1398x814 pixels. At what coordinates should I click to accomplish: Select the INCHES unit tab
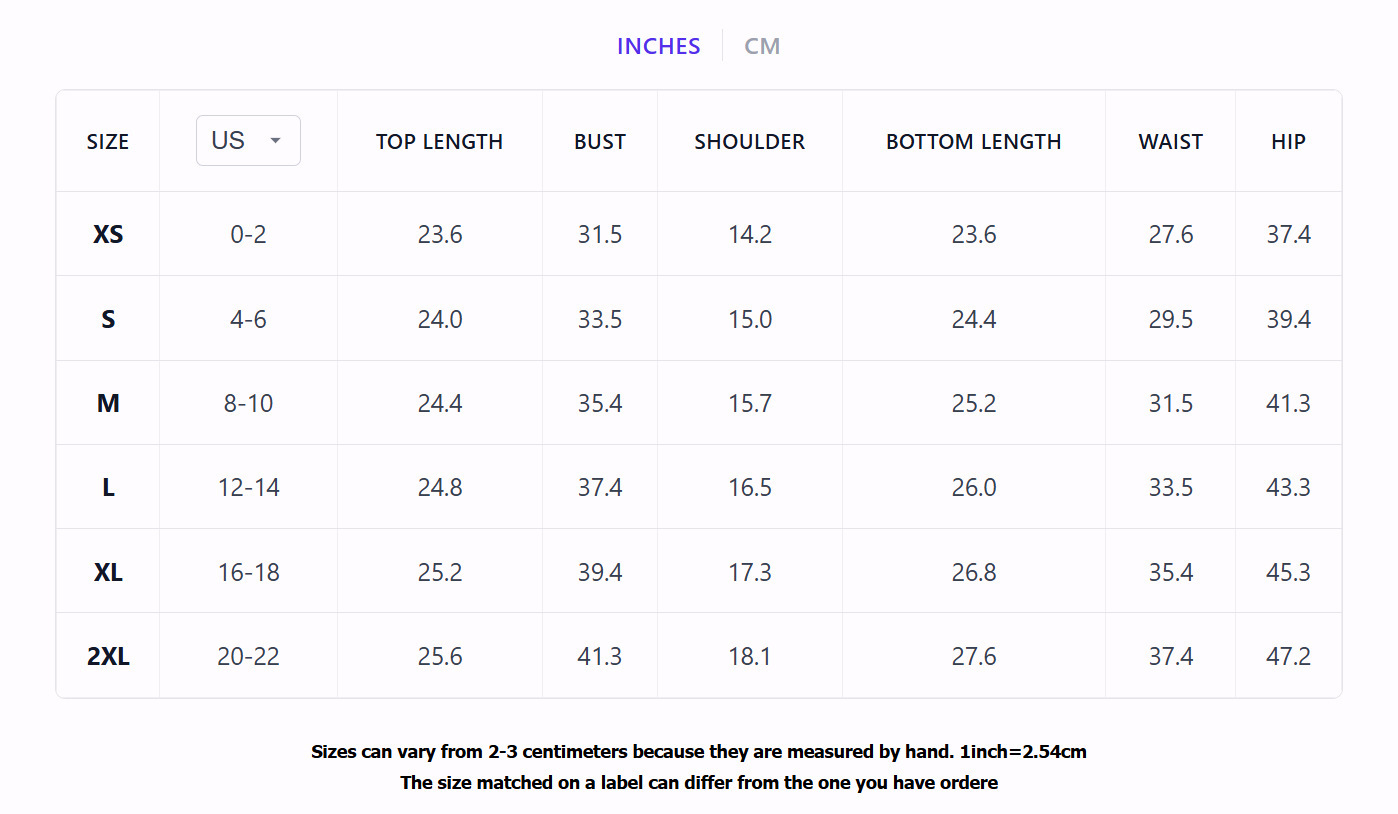(658, 46)
